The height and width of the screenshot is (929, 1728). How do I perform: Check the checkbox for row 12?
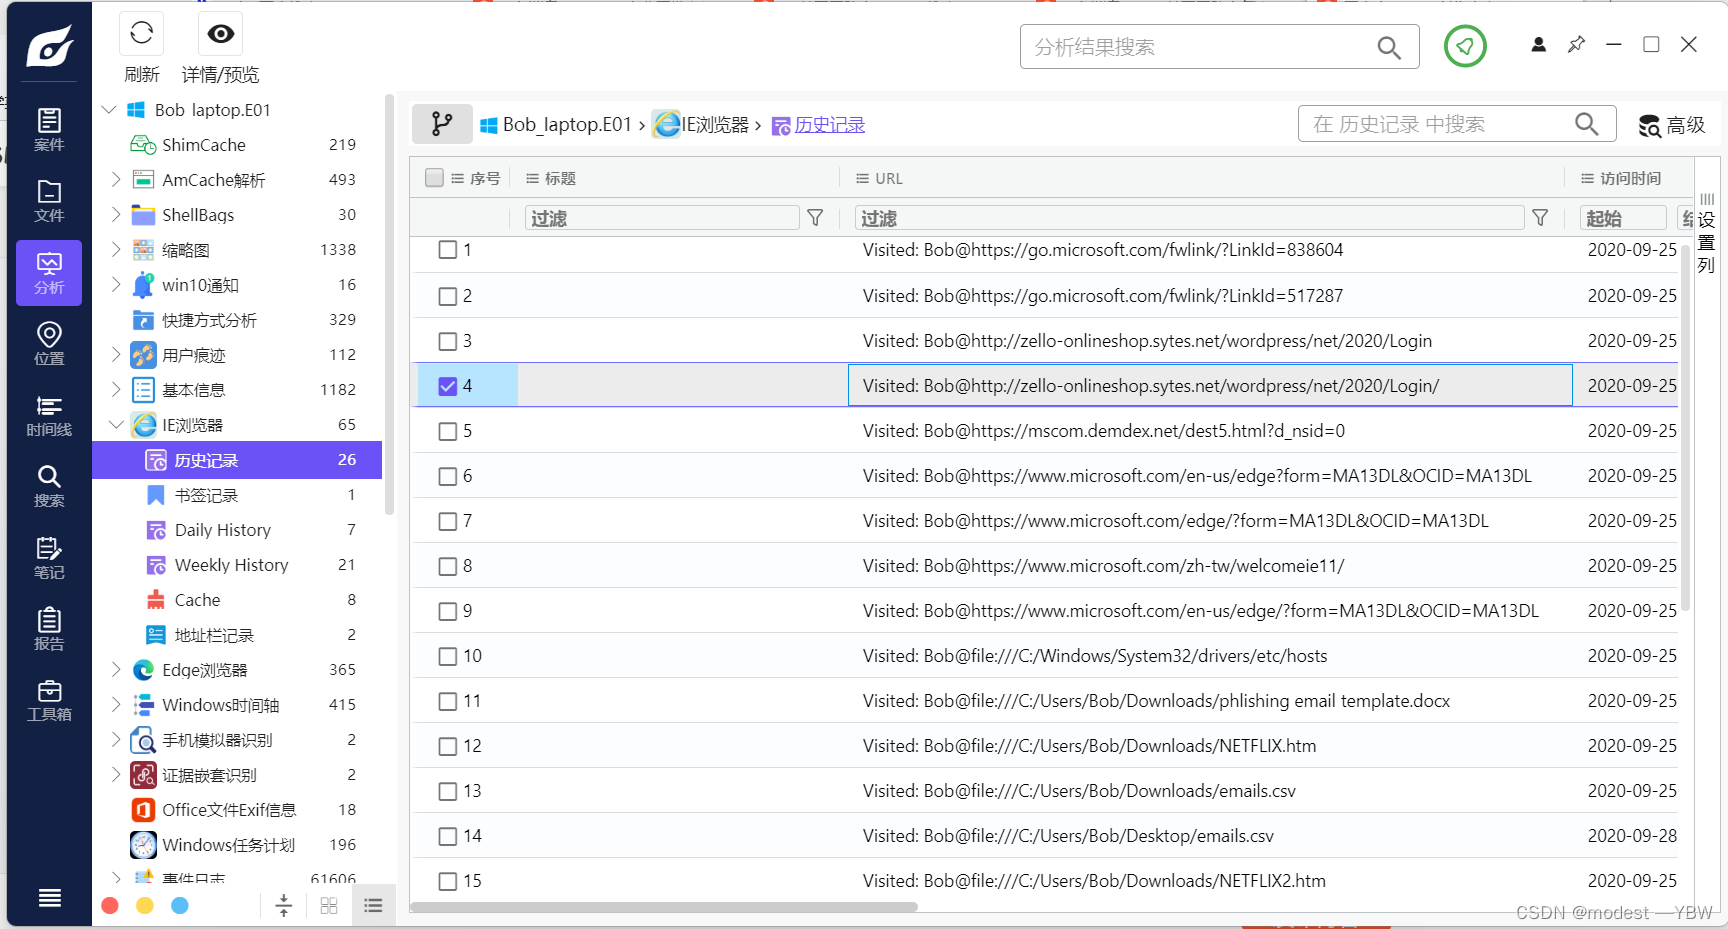448,746
